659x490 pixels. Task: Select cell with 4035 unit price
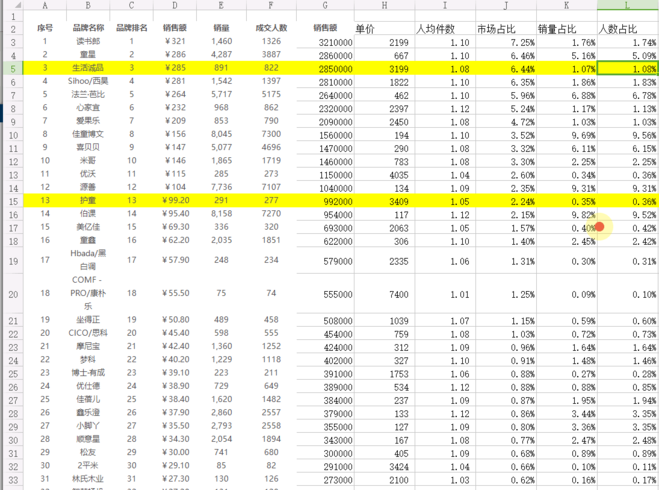point(384,175)
